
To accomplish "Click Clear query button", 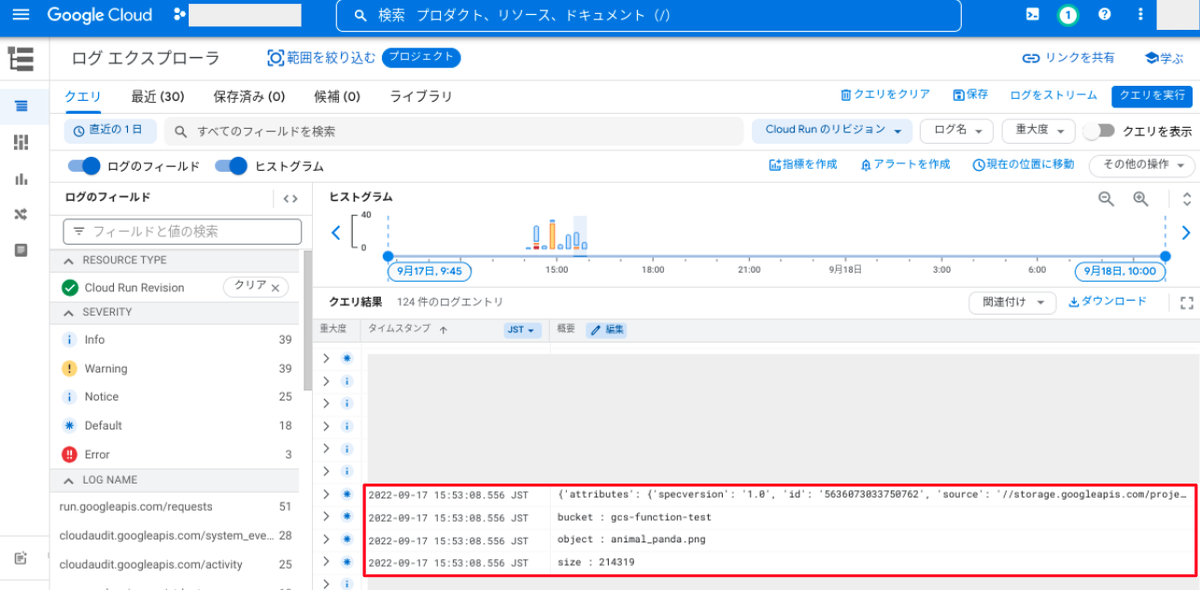I will point(885,95).
